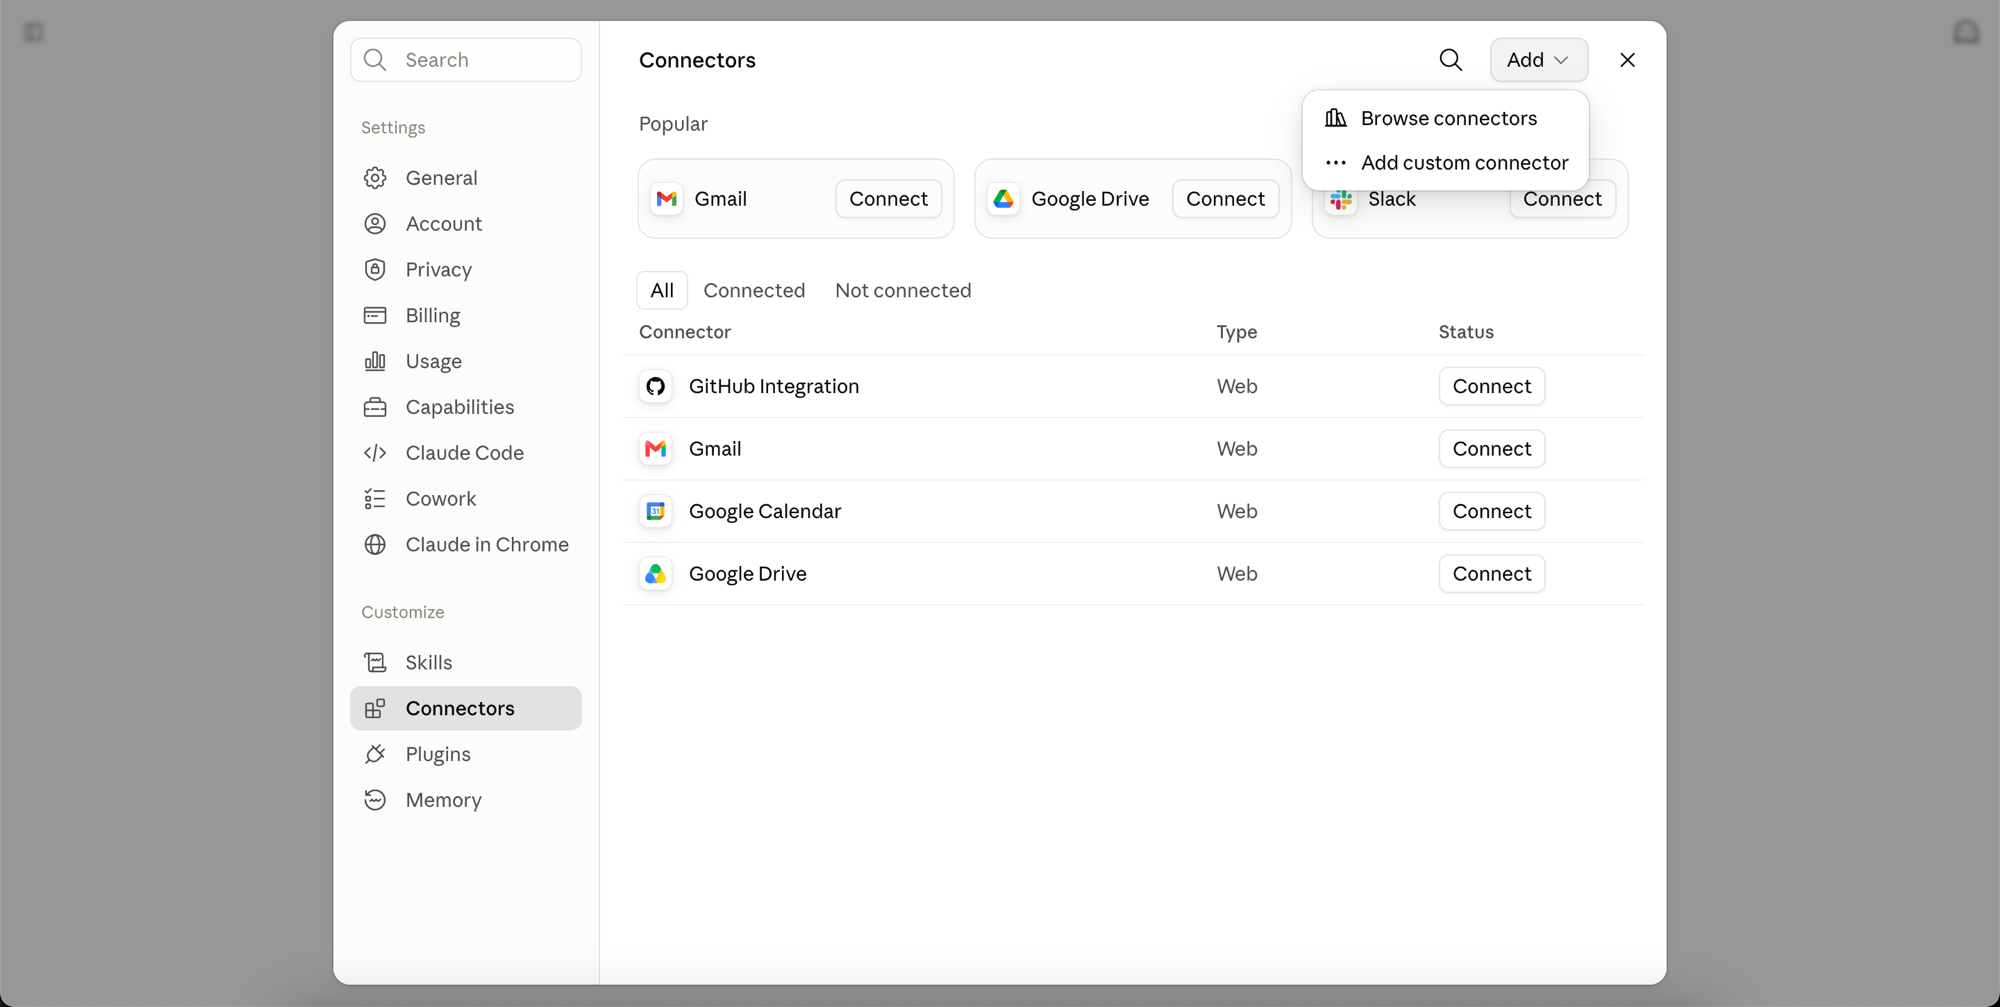Go to Account settings
2000x1007 pixels.
pos(466,224)
